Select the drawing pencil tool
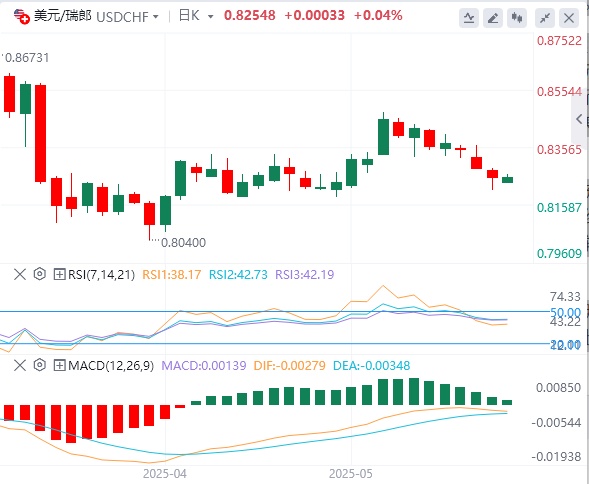Viewport: 589px width, 484px height. (x=493, y=17)
